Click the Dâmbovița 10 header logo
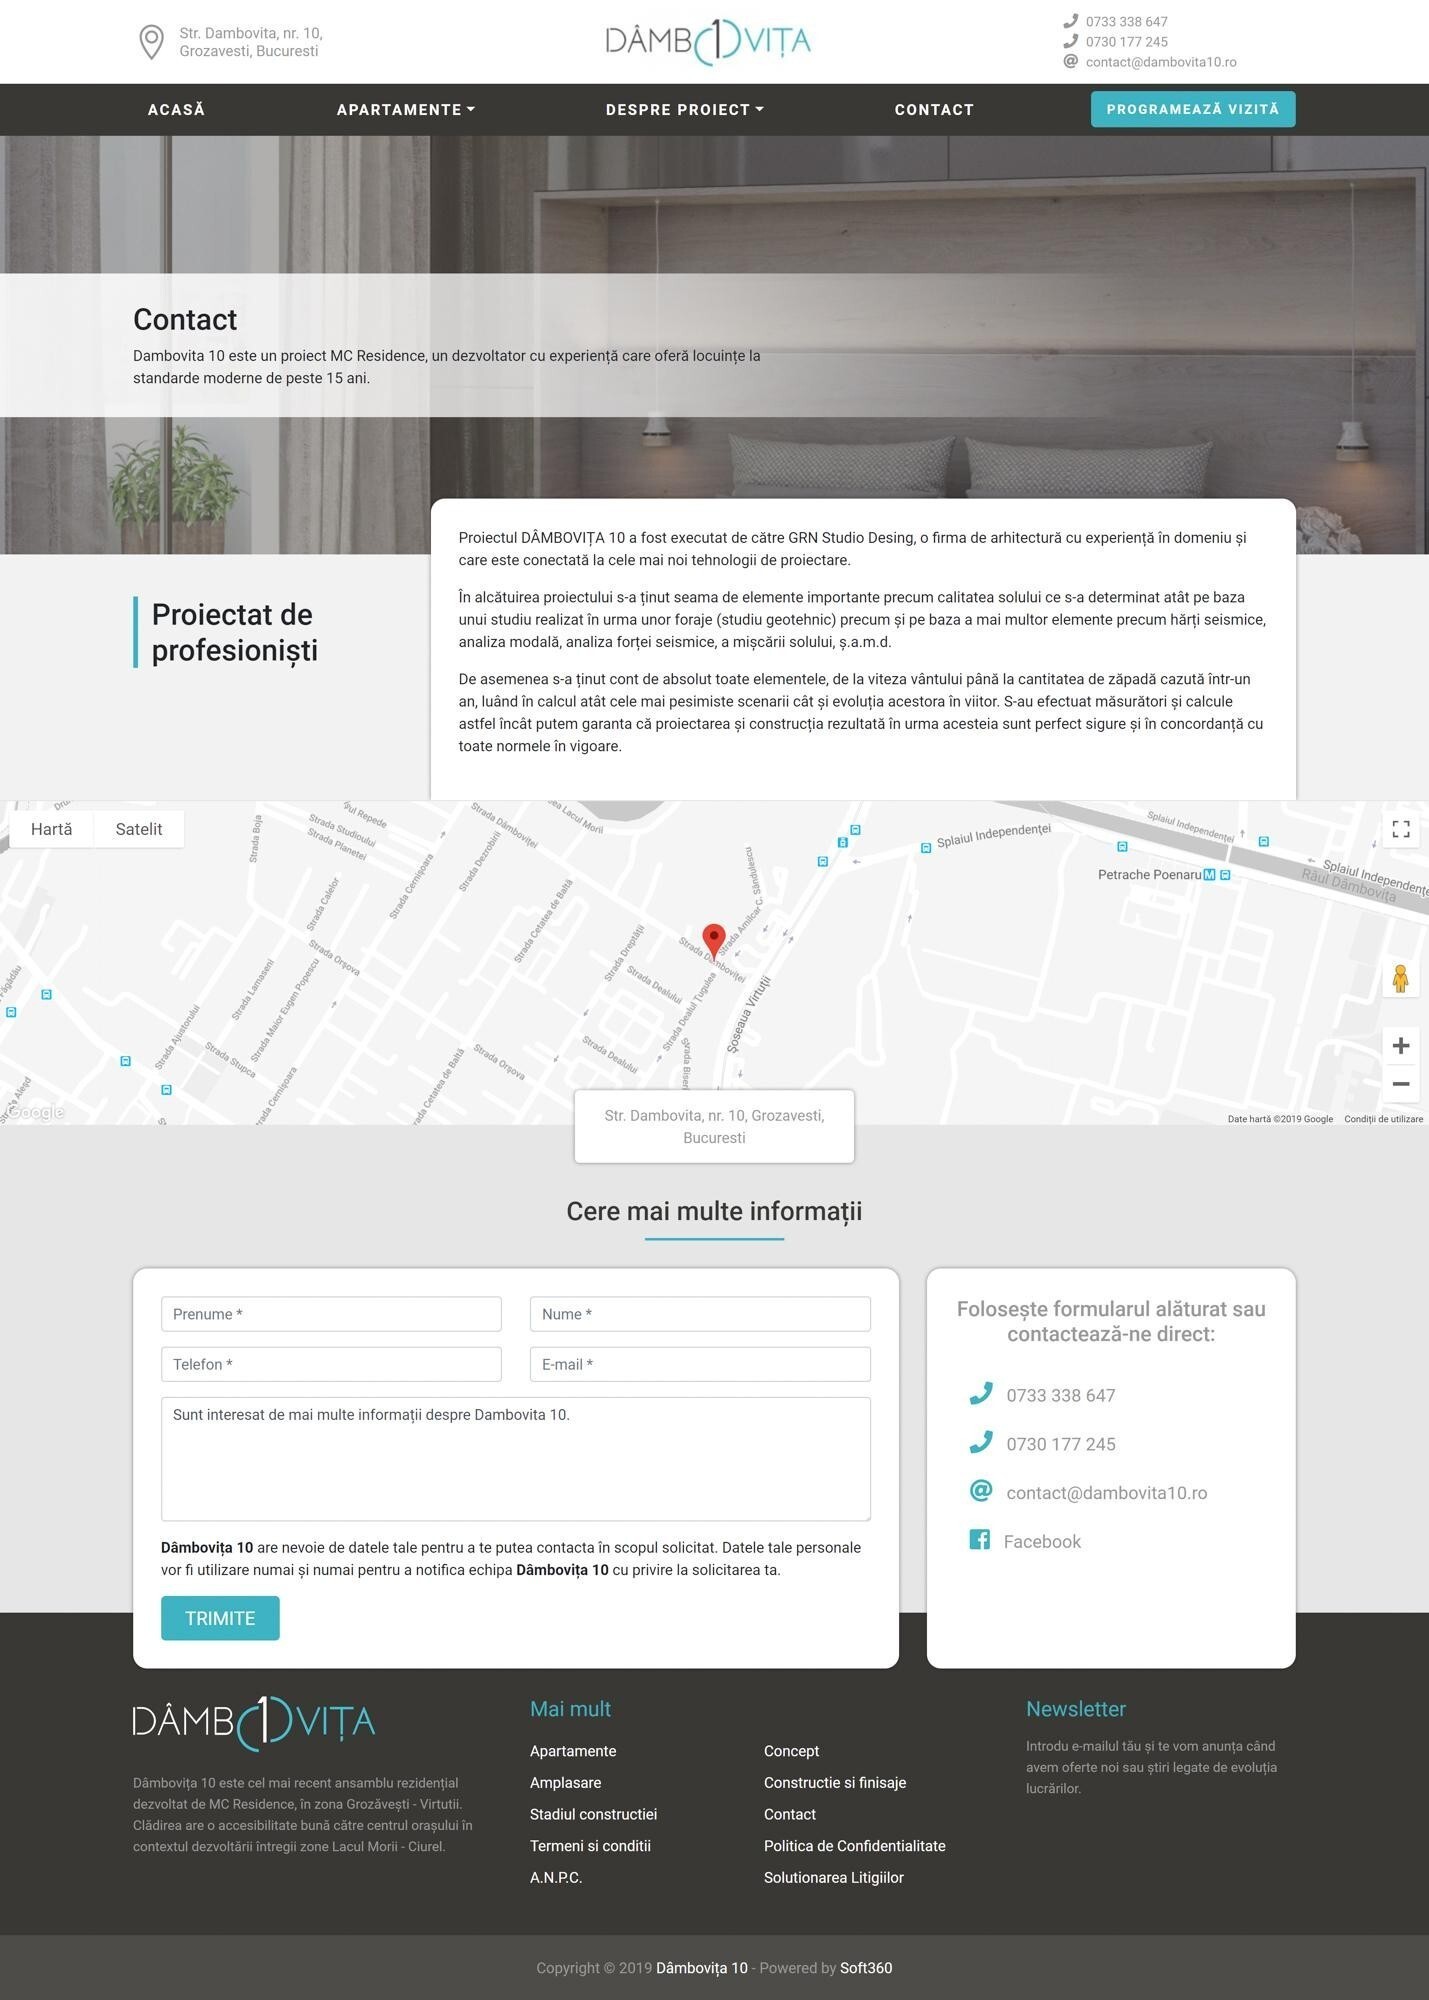This screenshot has width=1429, height=2000. [708, 42]
